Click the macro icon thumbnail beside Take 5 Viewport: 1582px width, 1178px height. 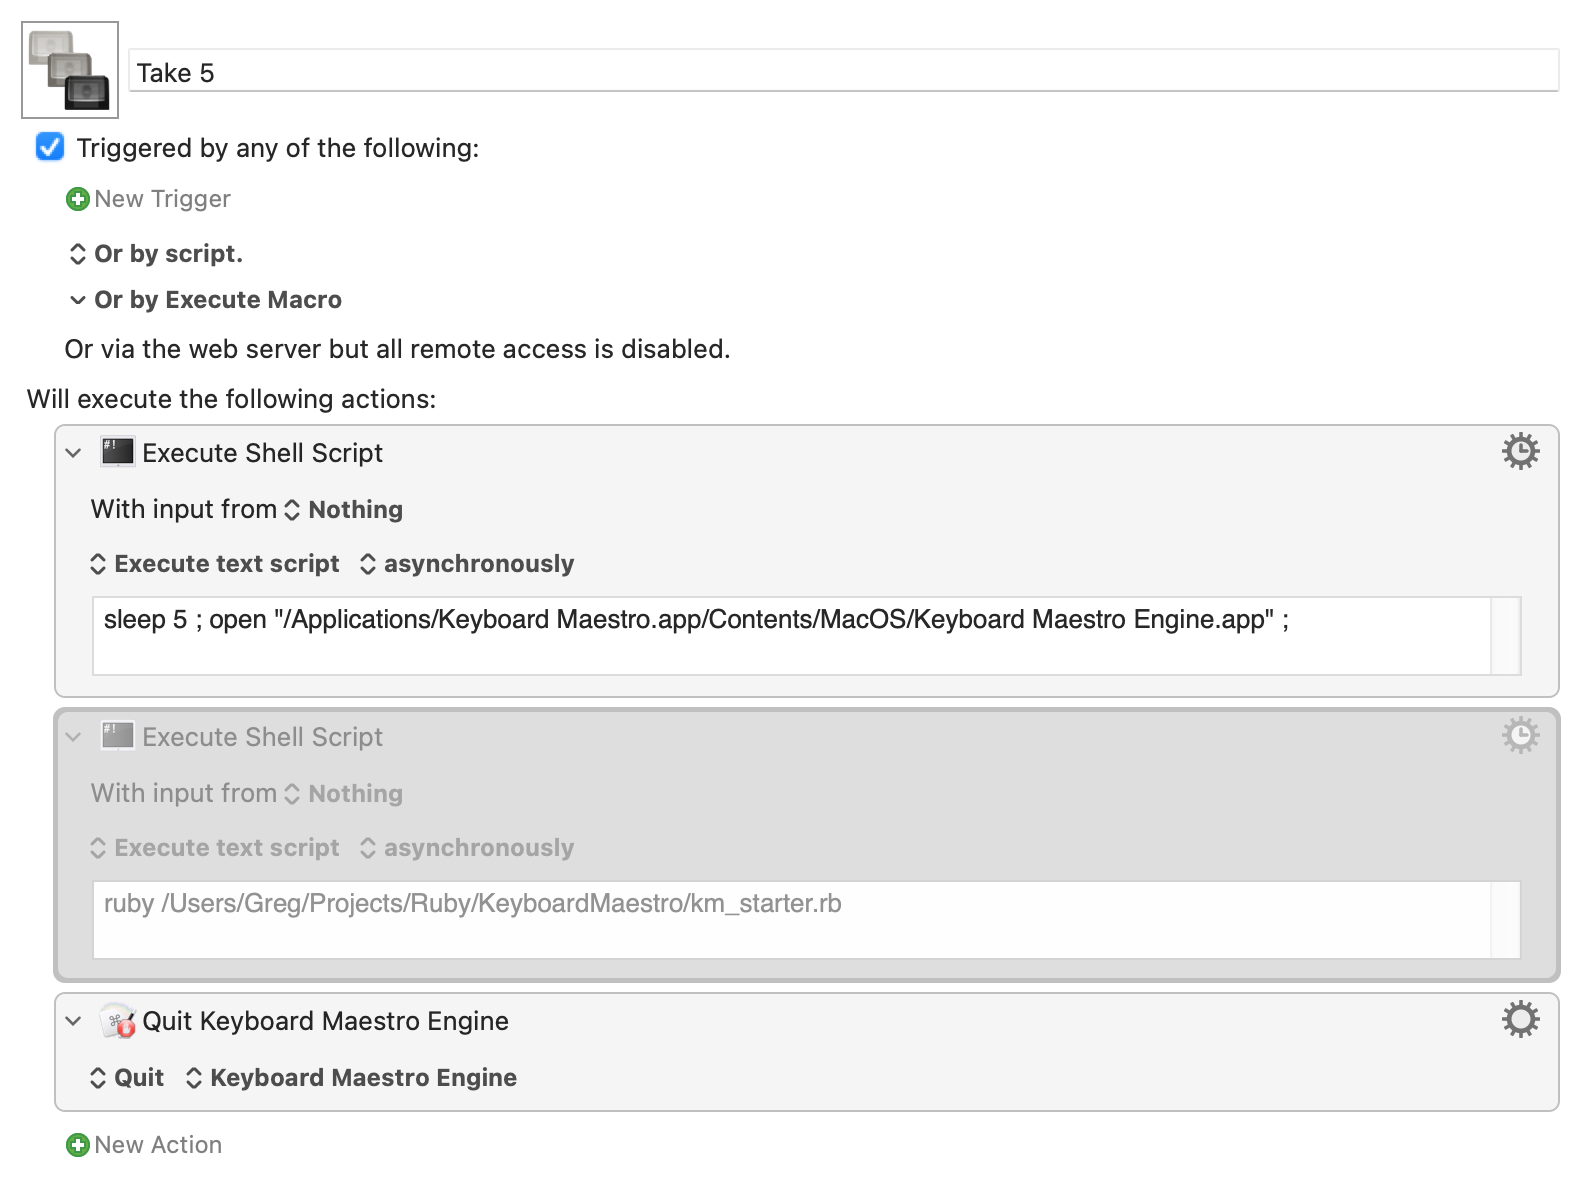tap(70, 70)
